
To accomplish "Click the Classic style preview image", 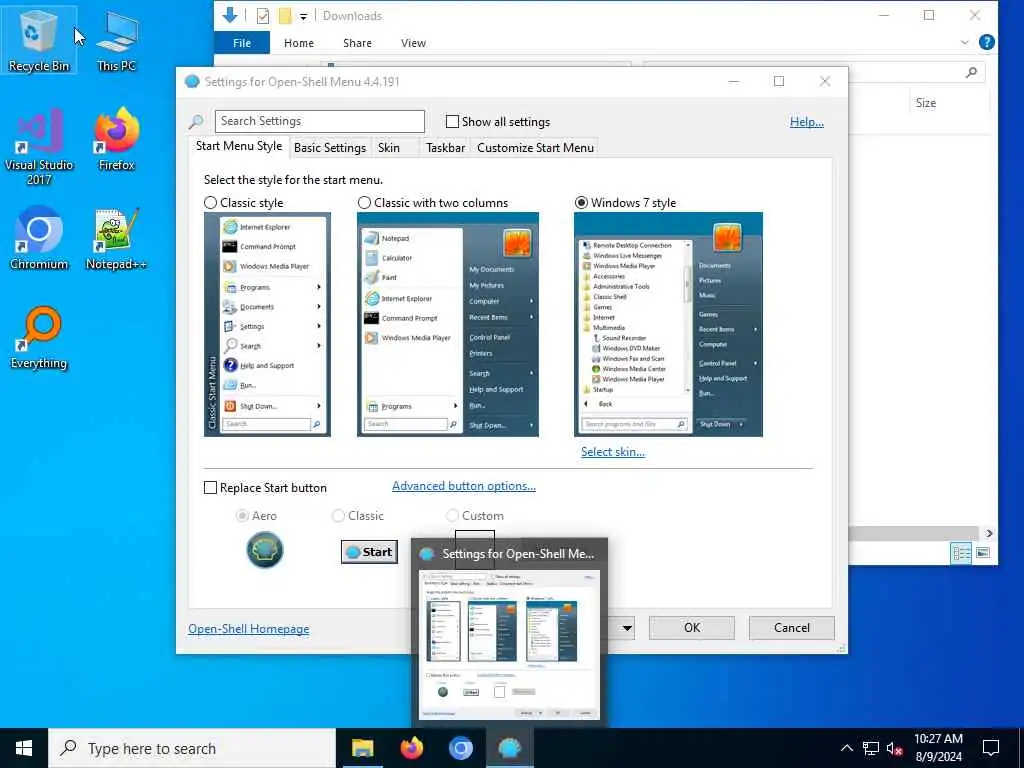I will coord(267,325).
